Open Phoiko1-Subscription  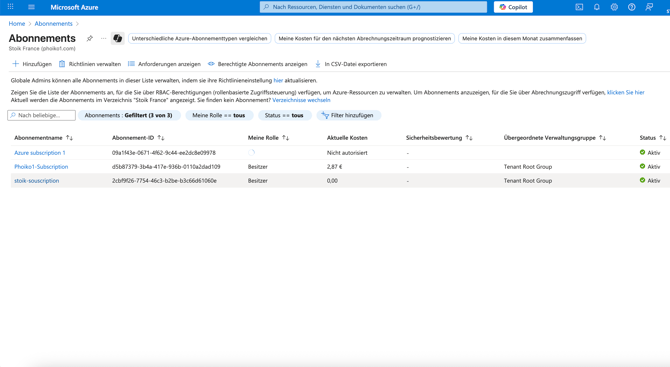coord(41,167)
